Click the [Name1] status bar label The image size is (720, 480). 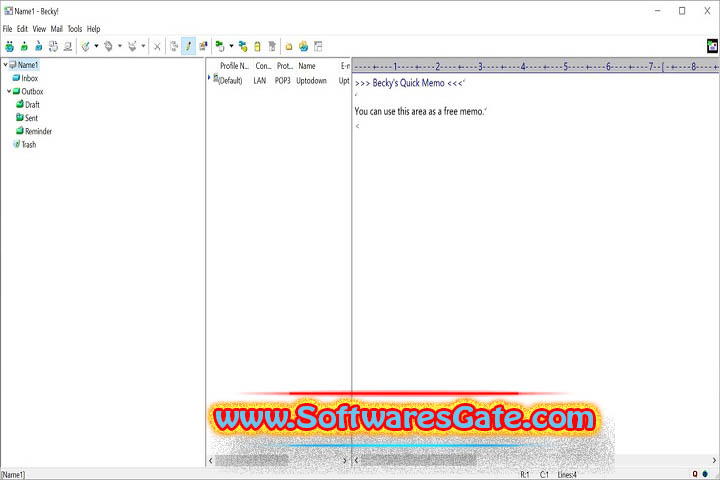pyautogui.click(x=13, y=474)
